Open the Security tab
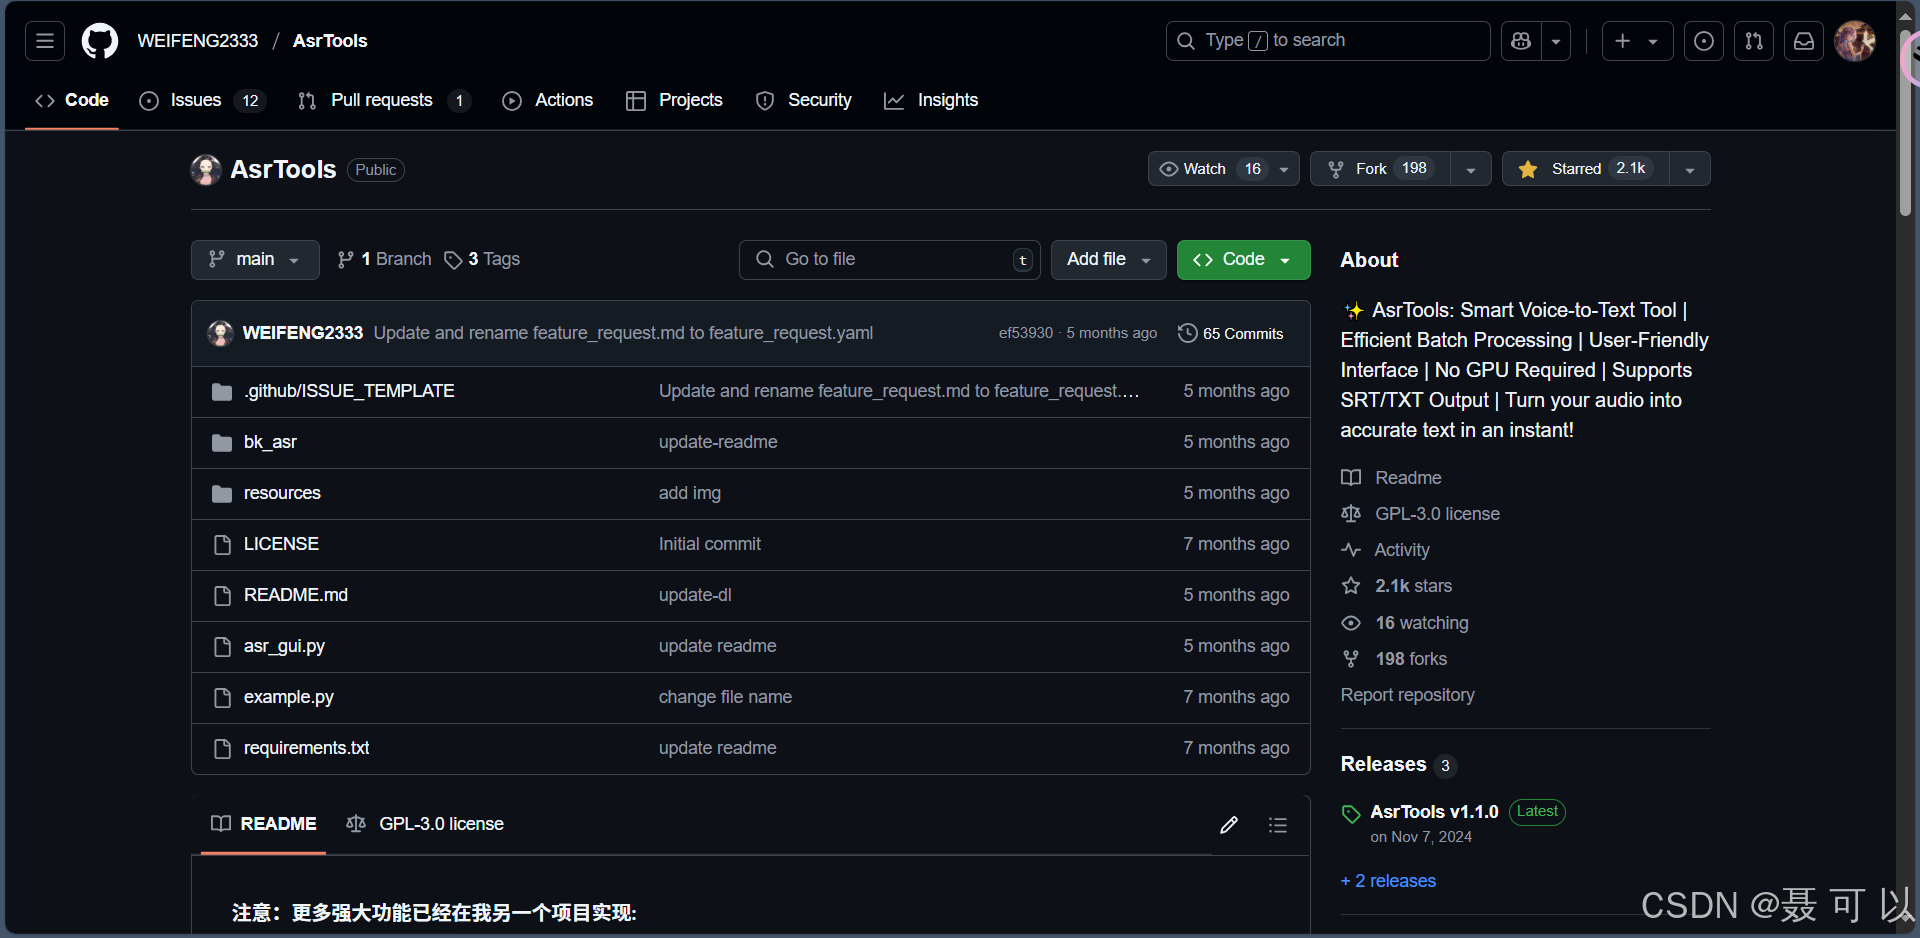Image resolution: width=1920 pixels, height=938 pixels. point(804,100)
